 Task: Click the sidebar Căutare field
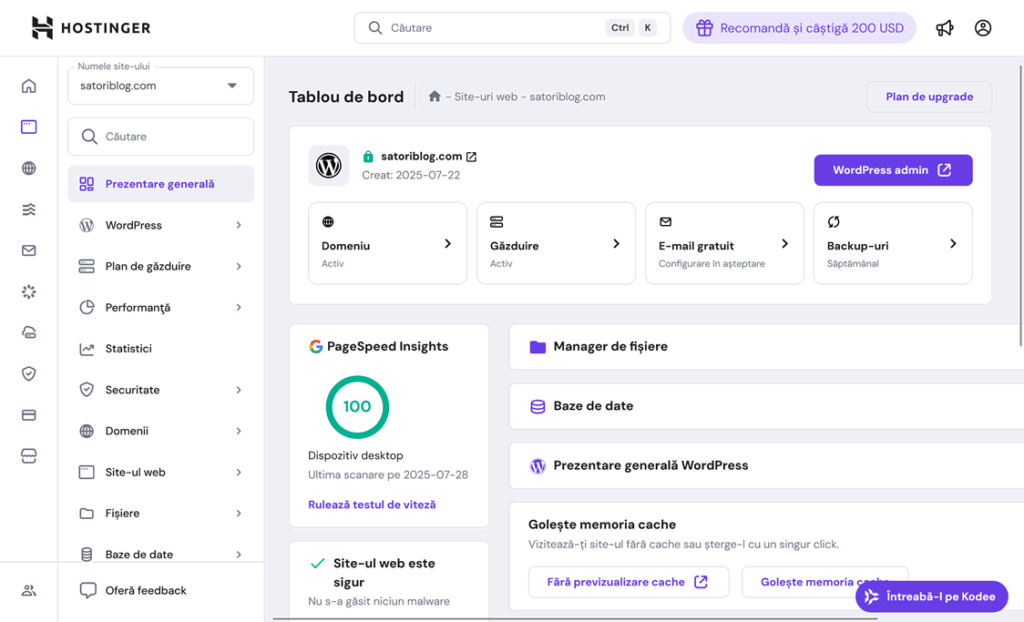(161, 137)
